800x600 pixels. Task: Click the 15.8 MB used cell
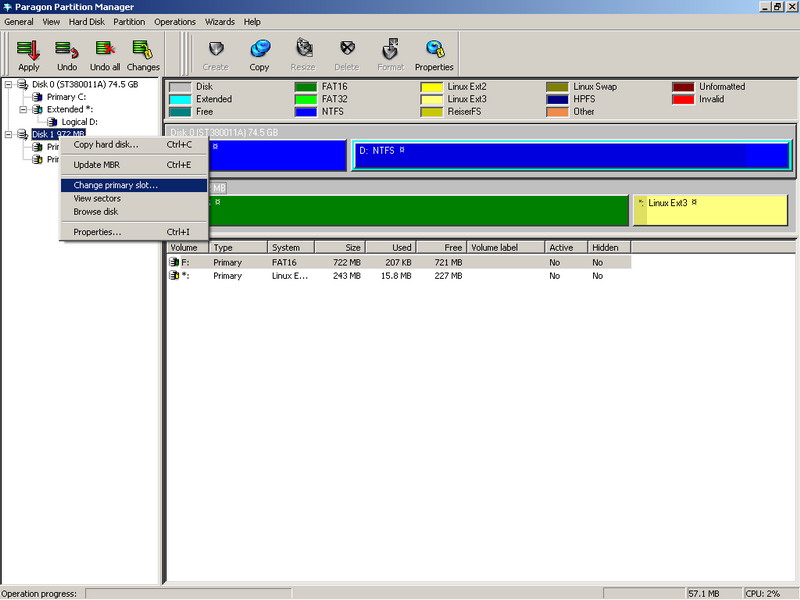tap(396, 276)
